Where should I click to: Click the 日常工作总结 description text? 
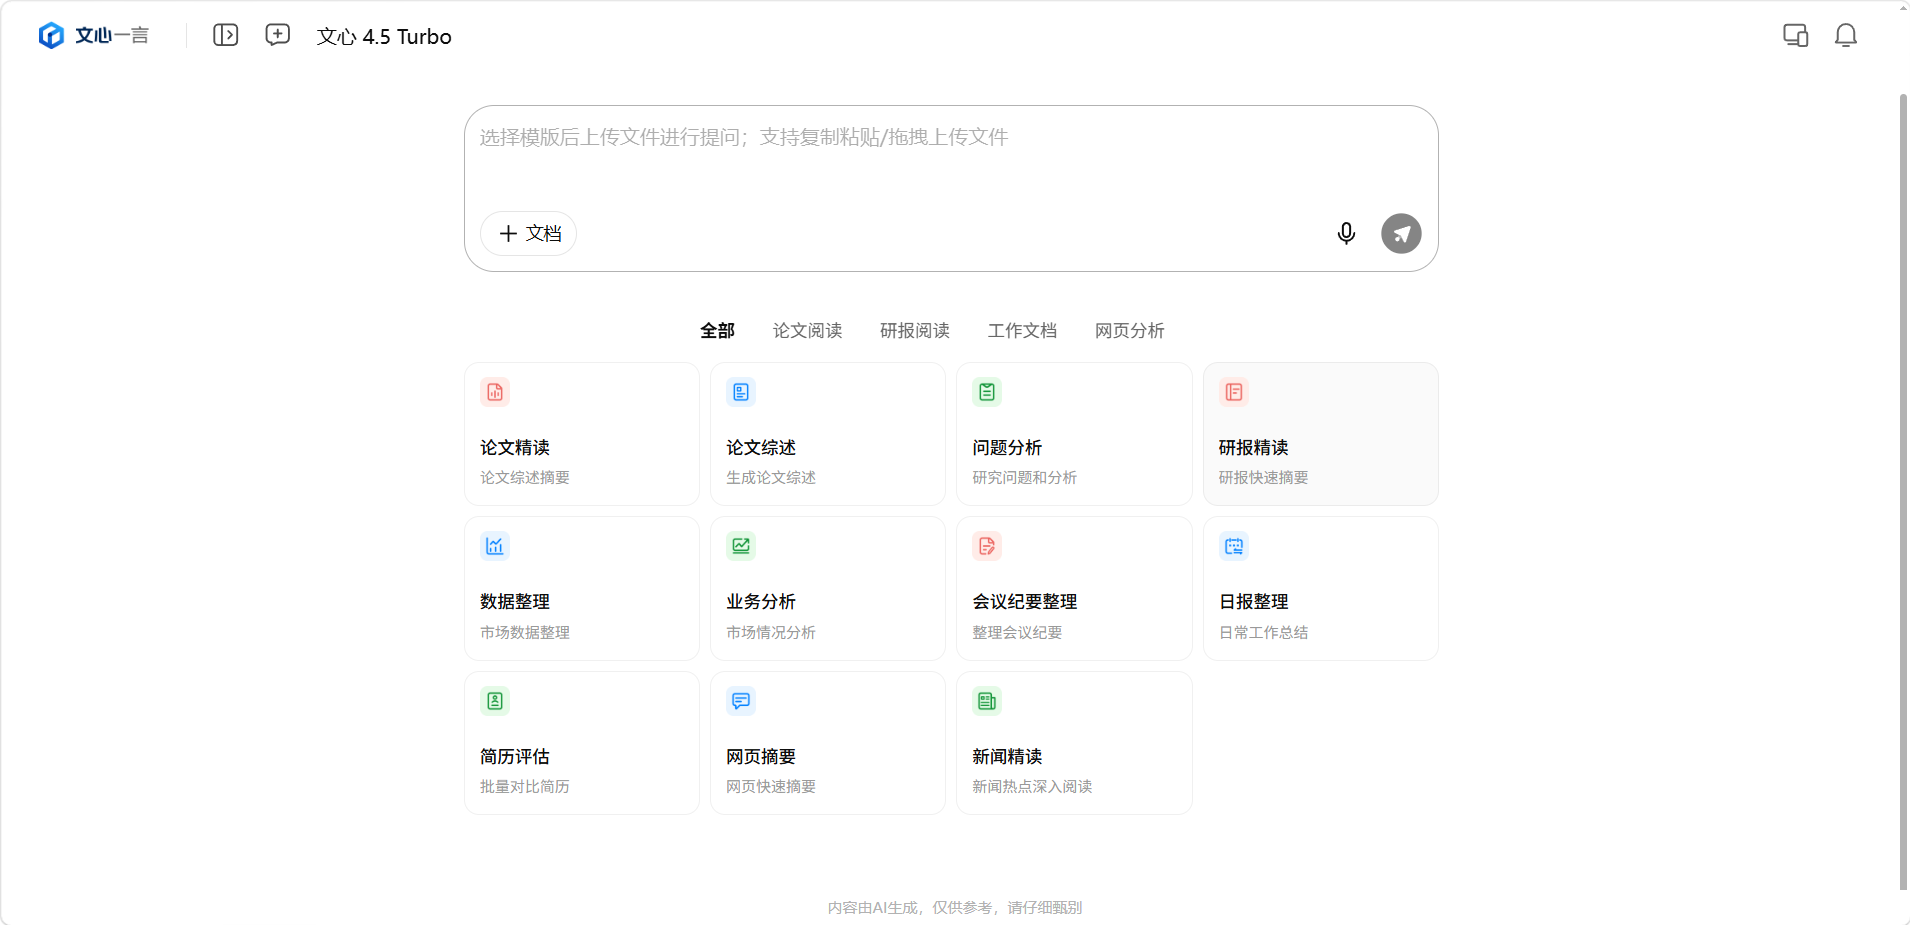click(x=1264, y=633)
